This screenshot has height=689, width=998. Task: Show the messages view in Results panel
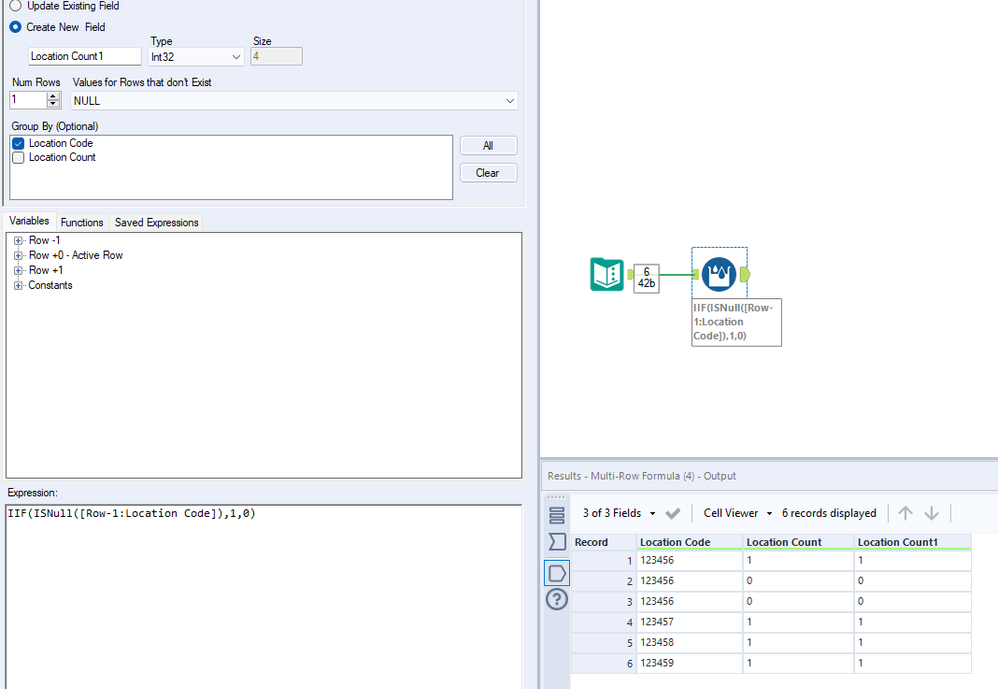pyautogui.click(x=557, y=514)
